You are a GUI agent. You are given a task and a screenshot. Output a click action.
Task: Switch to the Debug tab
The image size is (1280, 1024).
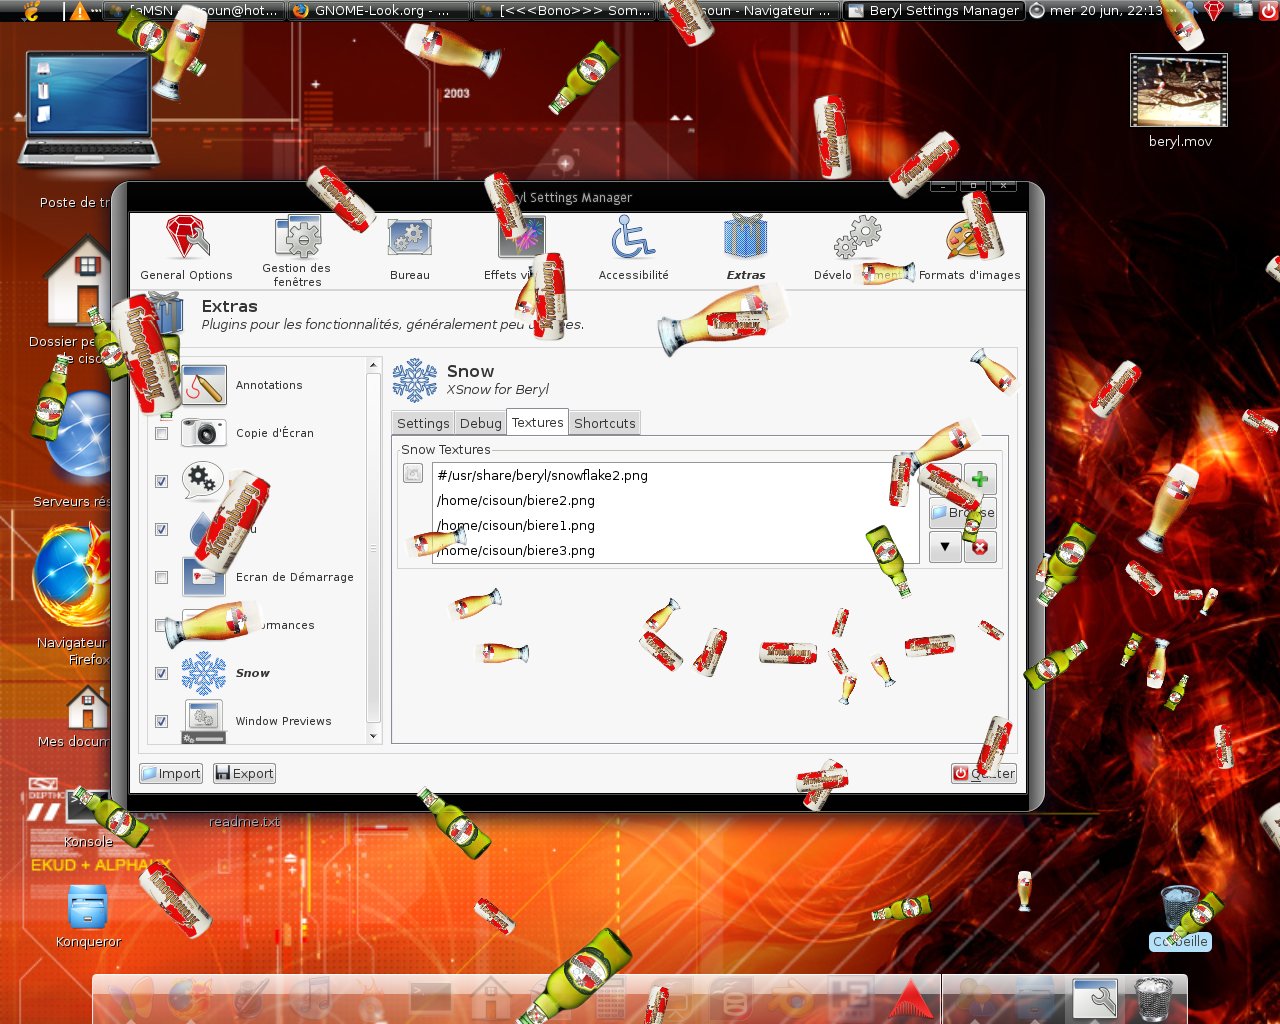[481, 423]
